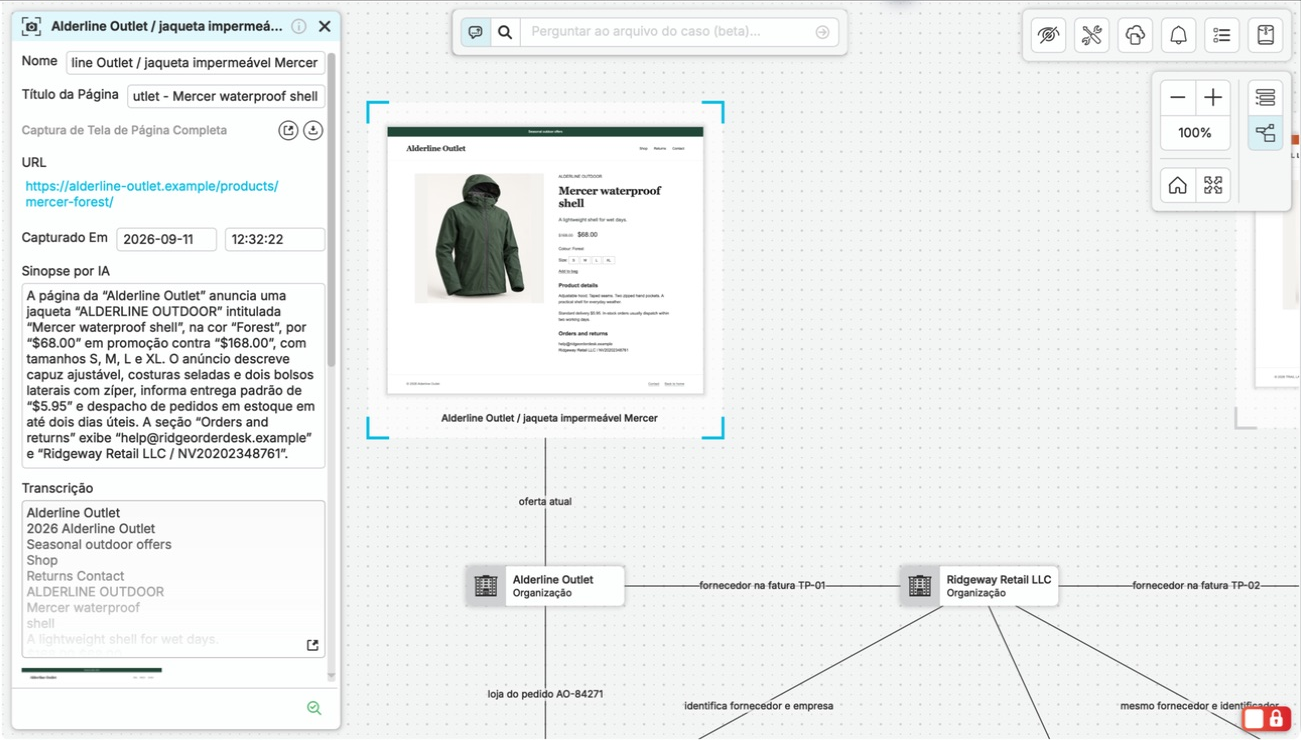This screenshot has width=1301, height=740.
Task: Open the alderline-outlet.example product URL link
Action: click(x=152, y=194)
